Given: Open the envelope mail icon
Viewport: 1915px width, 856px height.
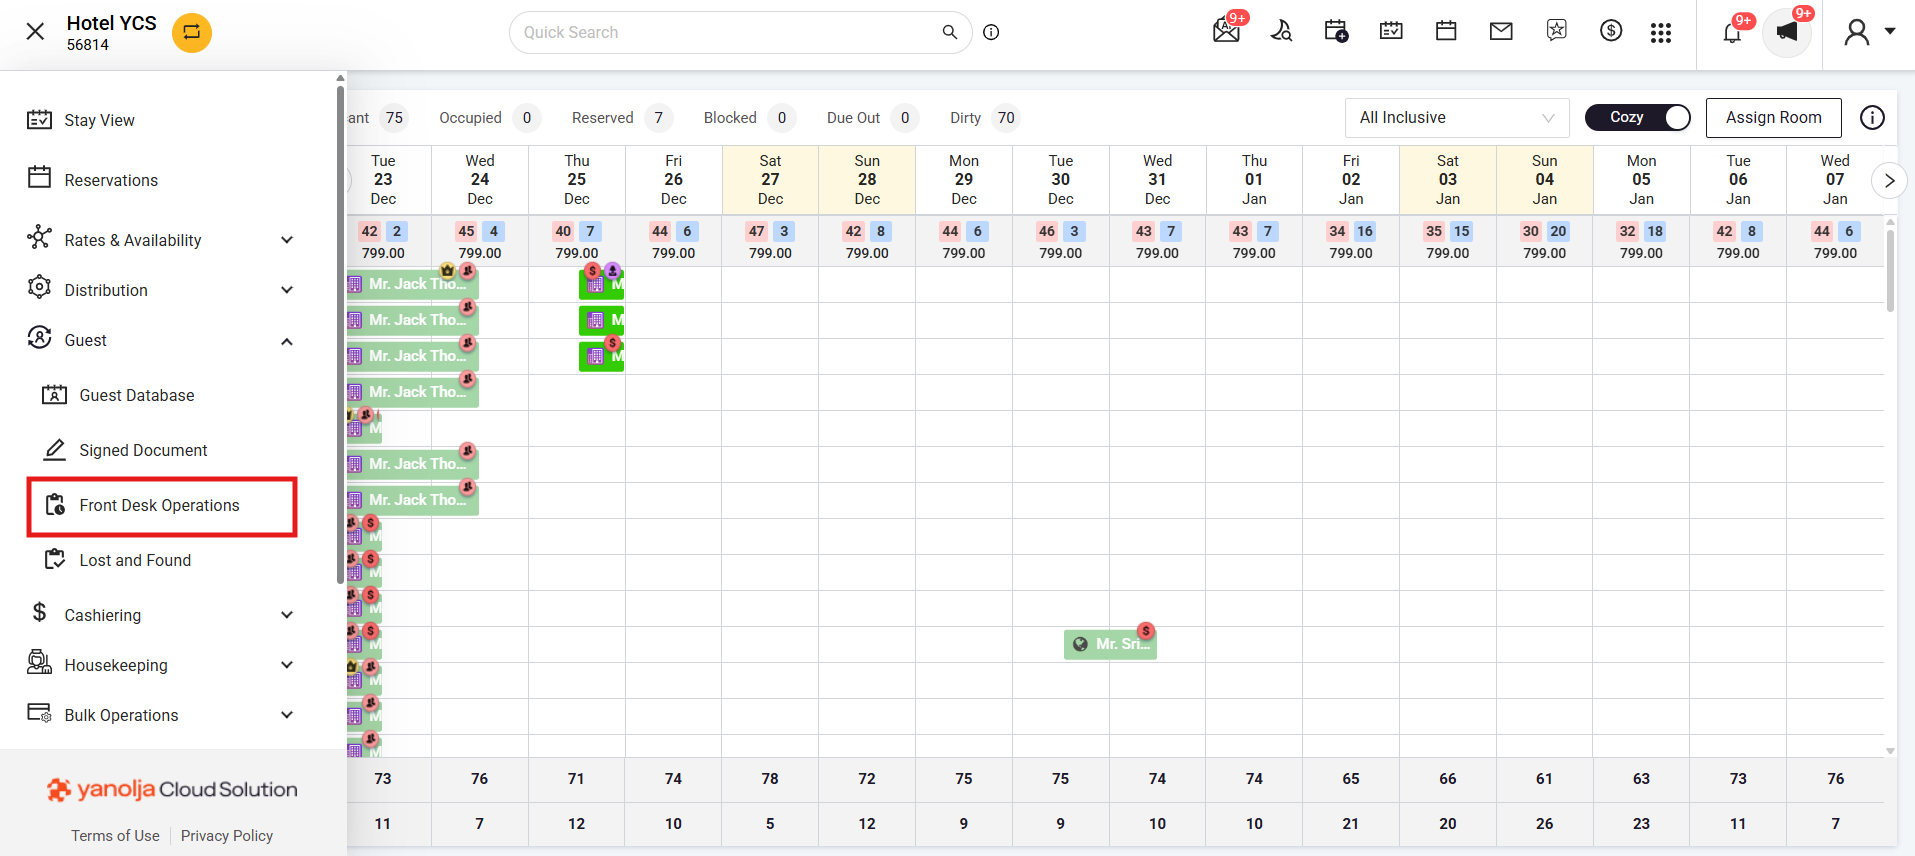Looking at the screenshot, I should click(1501, 31).
